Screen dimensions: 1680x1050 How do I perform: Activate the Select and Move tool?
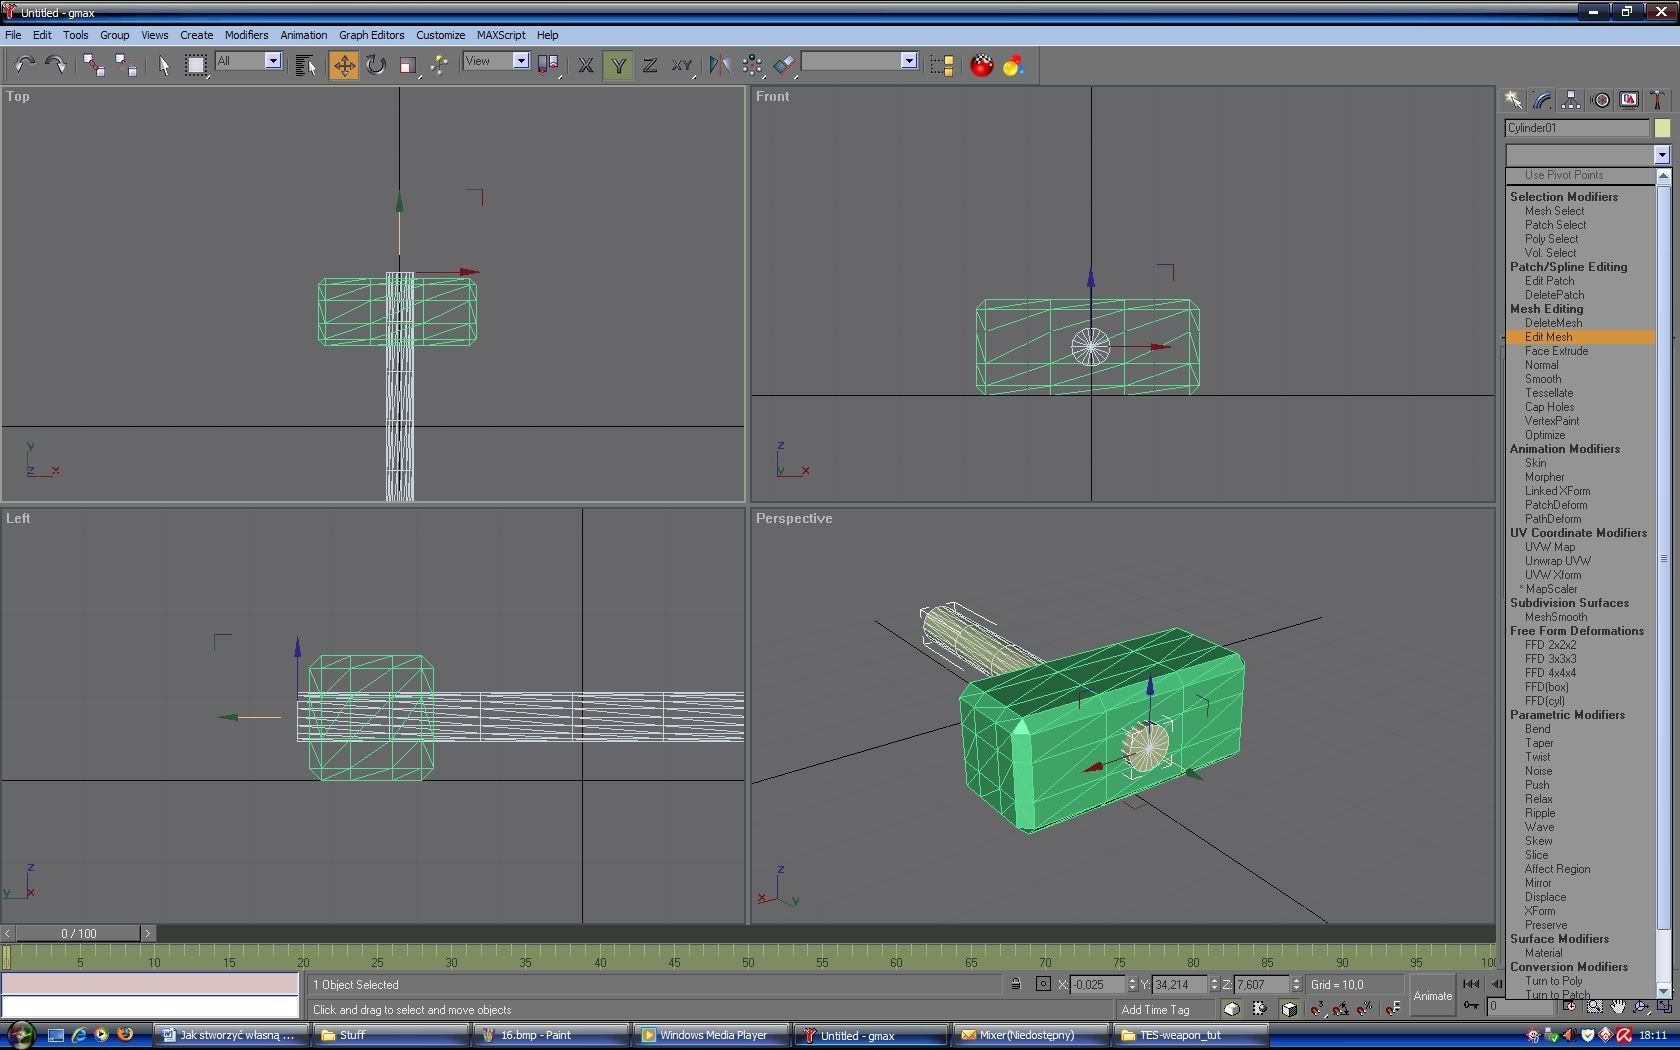(343, 65)
